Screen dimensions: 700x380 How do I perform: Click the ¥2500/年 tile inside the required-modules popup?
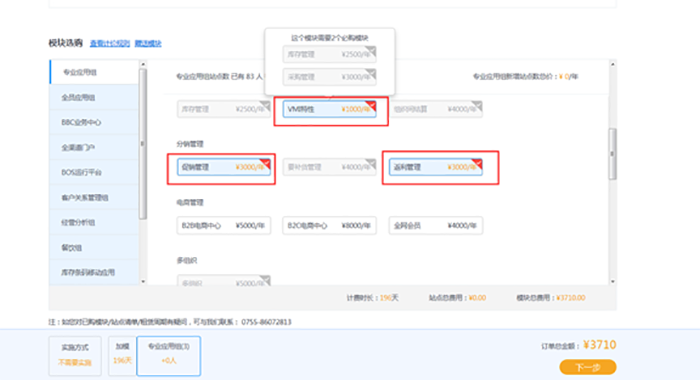coord(329,54)
